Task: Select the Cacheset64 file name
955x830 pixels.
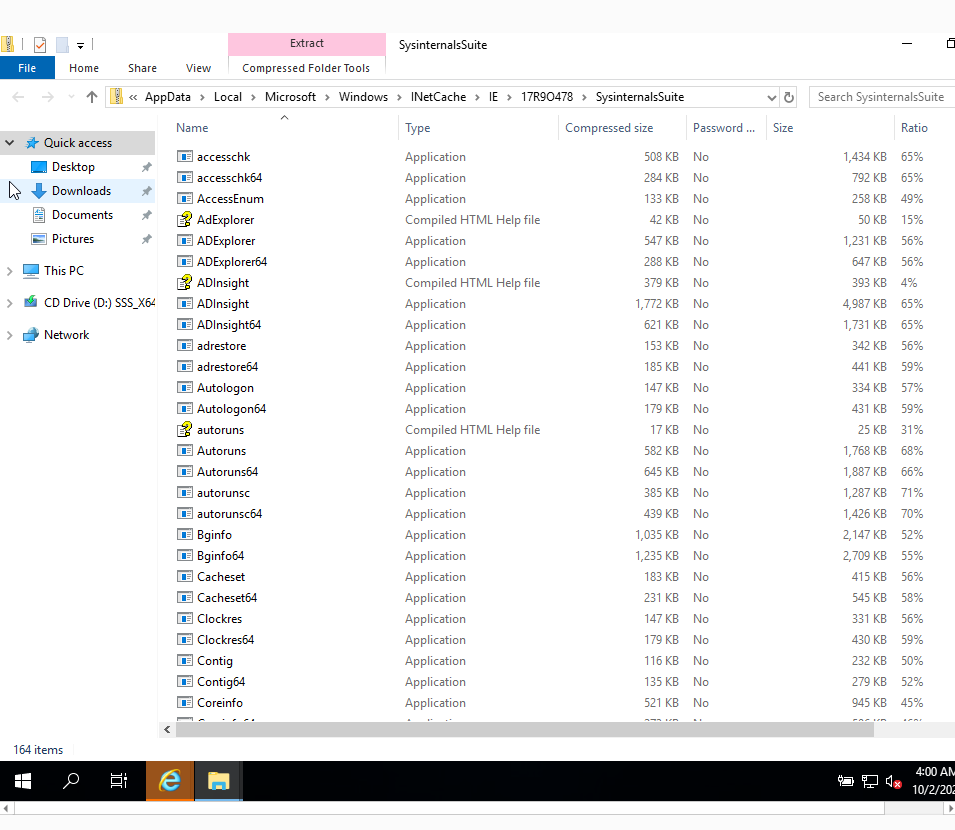Action: click(227, 598)
